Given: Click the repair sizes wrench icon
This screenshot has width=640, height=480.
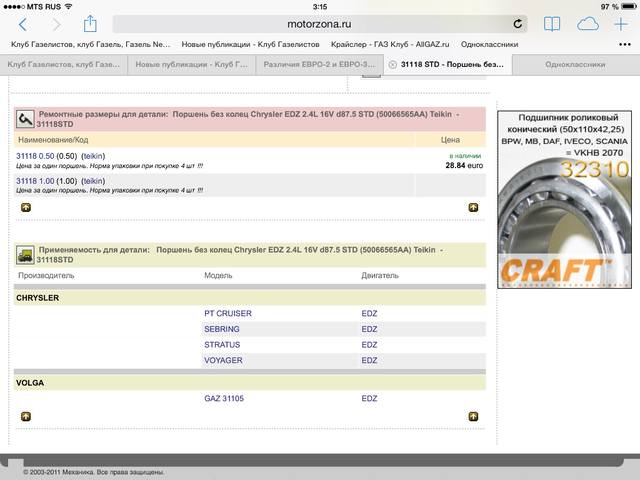Looking at the screenshot, I should 25,119.
